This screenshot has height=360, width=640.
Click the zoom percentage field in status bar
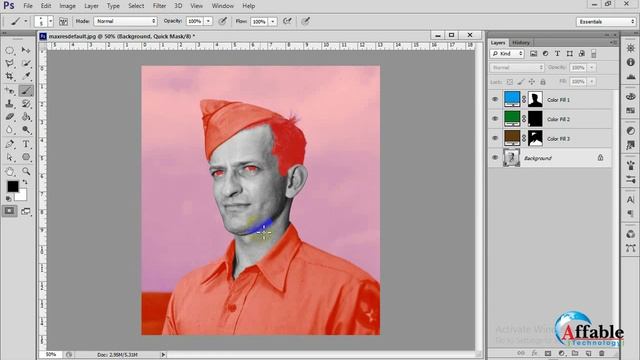point(51,354)
